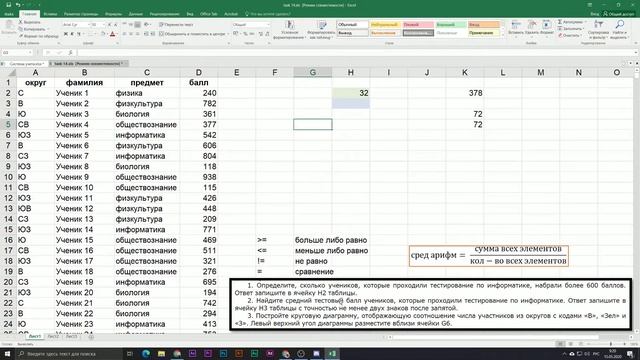Switch to the Данные ribbon tab
640x360 pixels.
[136, 14]
